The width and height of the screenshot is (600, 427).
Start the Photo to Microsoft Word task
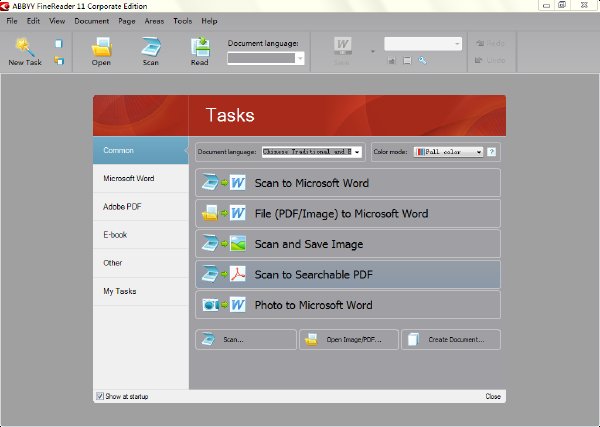[x=348, y=305]
